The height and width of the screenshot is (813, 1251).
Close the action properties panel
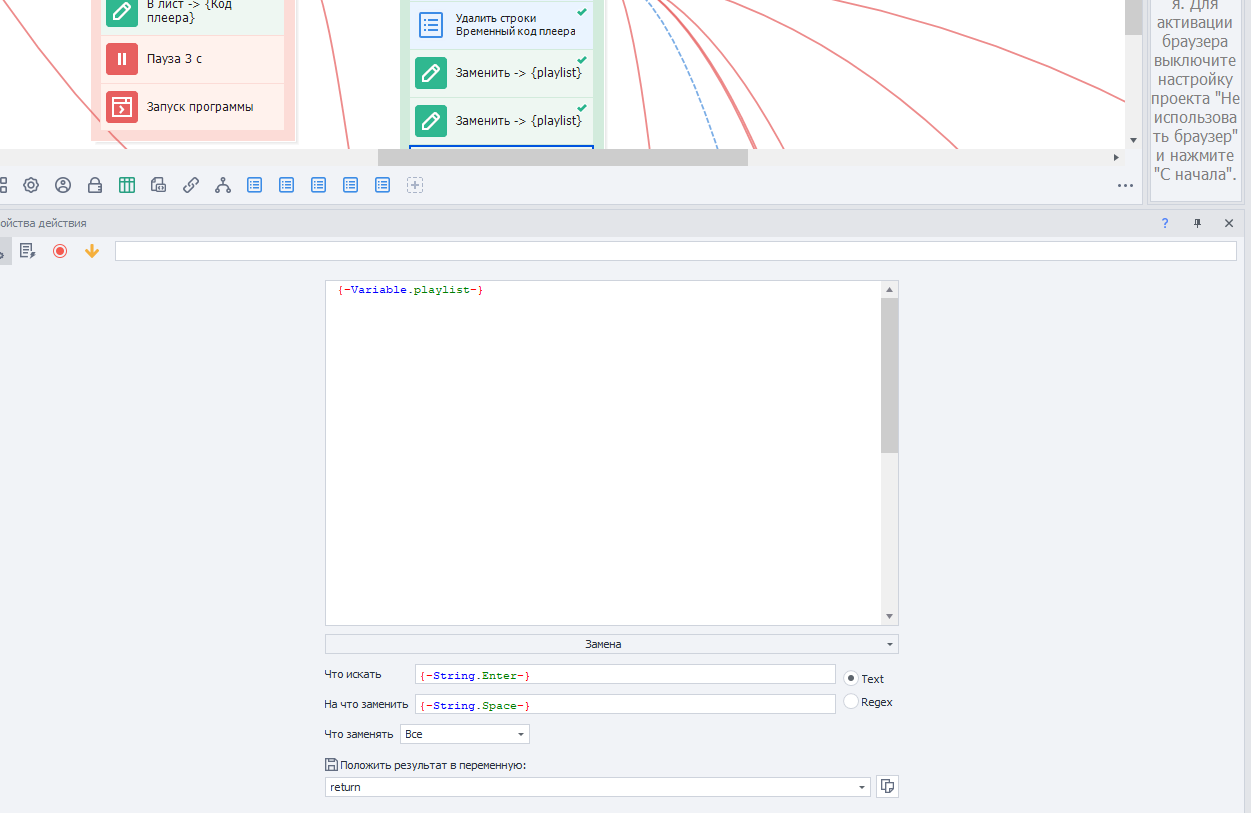(x=1229, y=223)
